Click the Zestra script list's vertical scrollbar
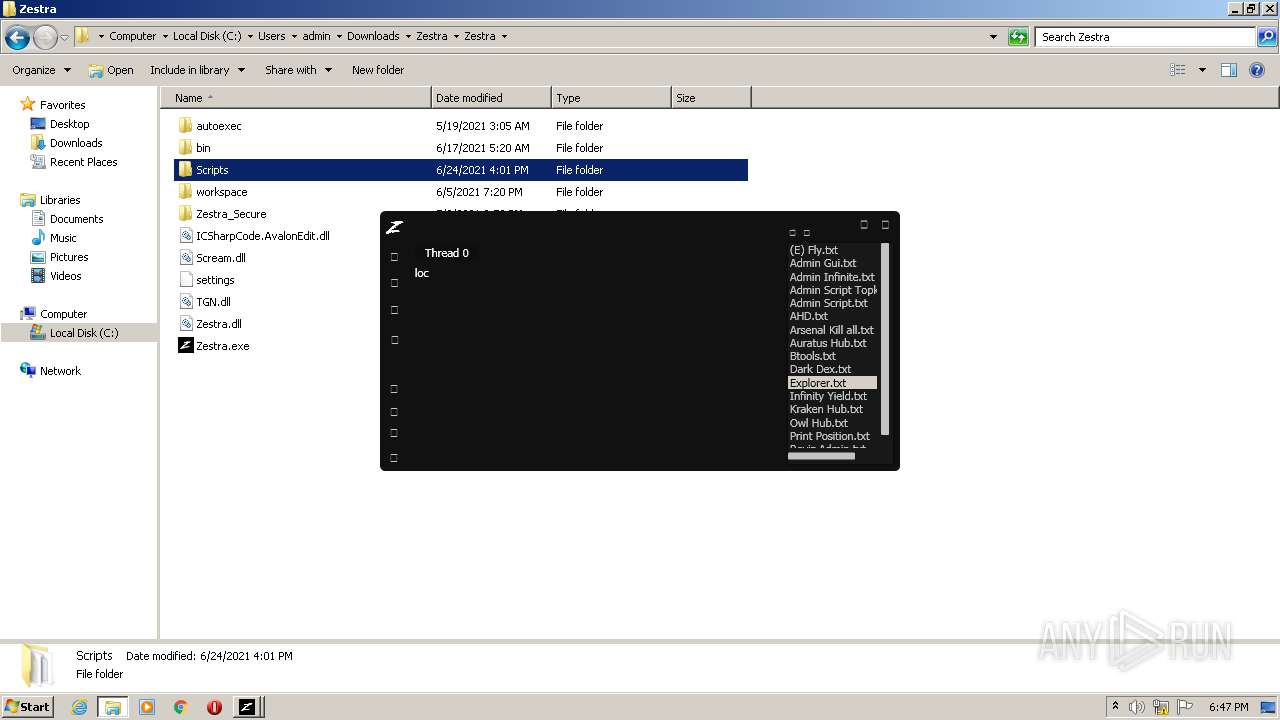1280x720 pixels. coord(885,340)
